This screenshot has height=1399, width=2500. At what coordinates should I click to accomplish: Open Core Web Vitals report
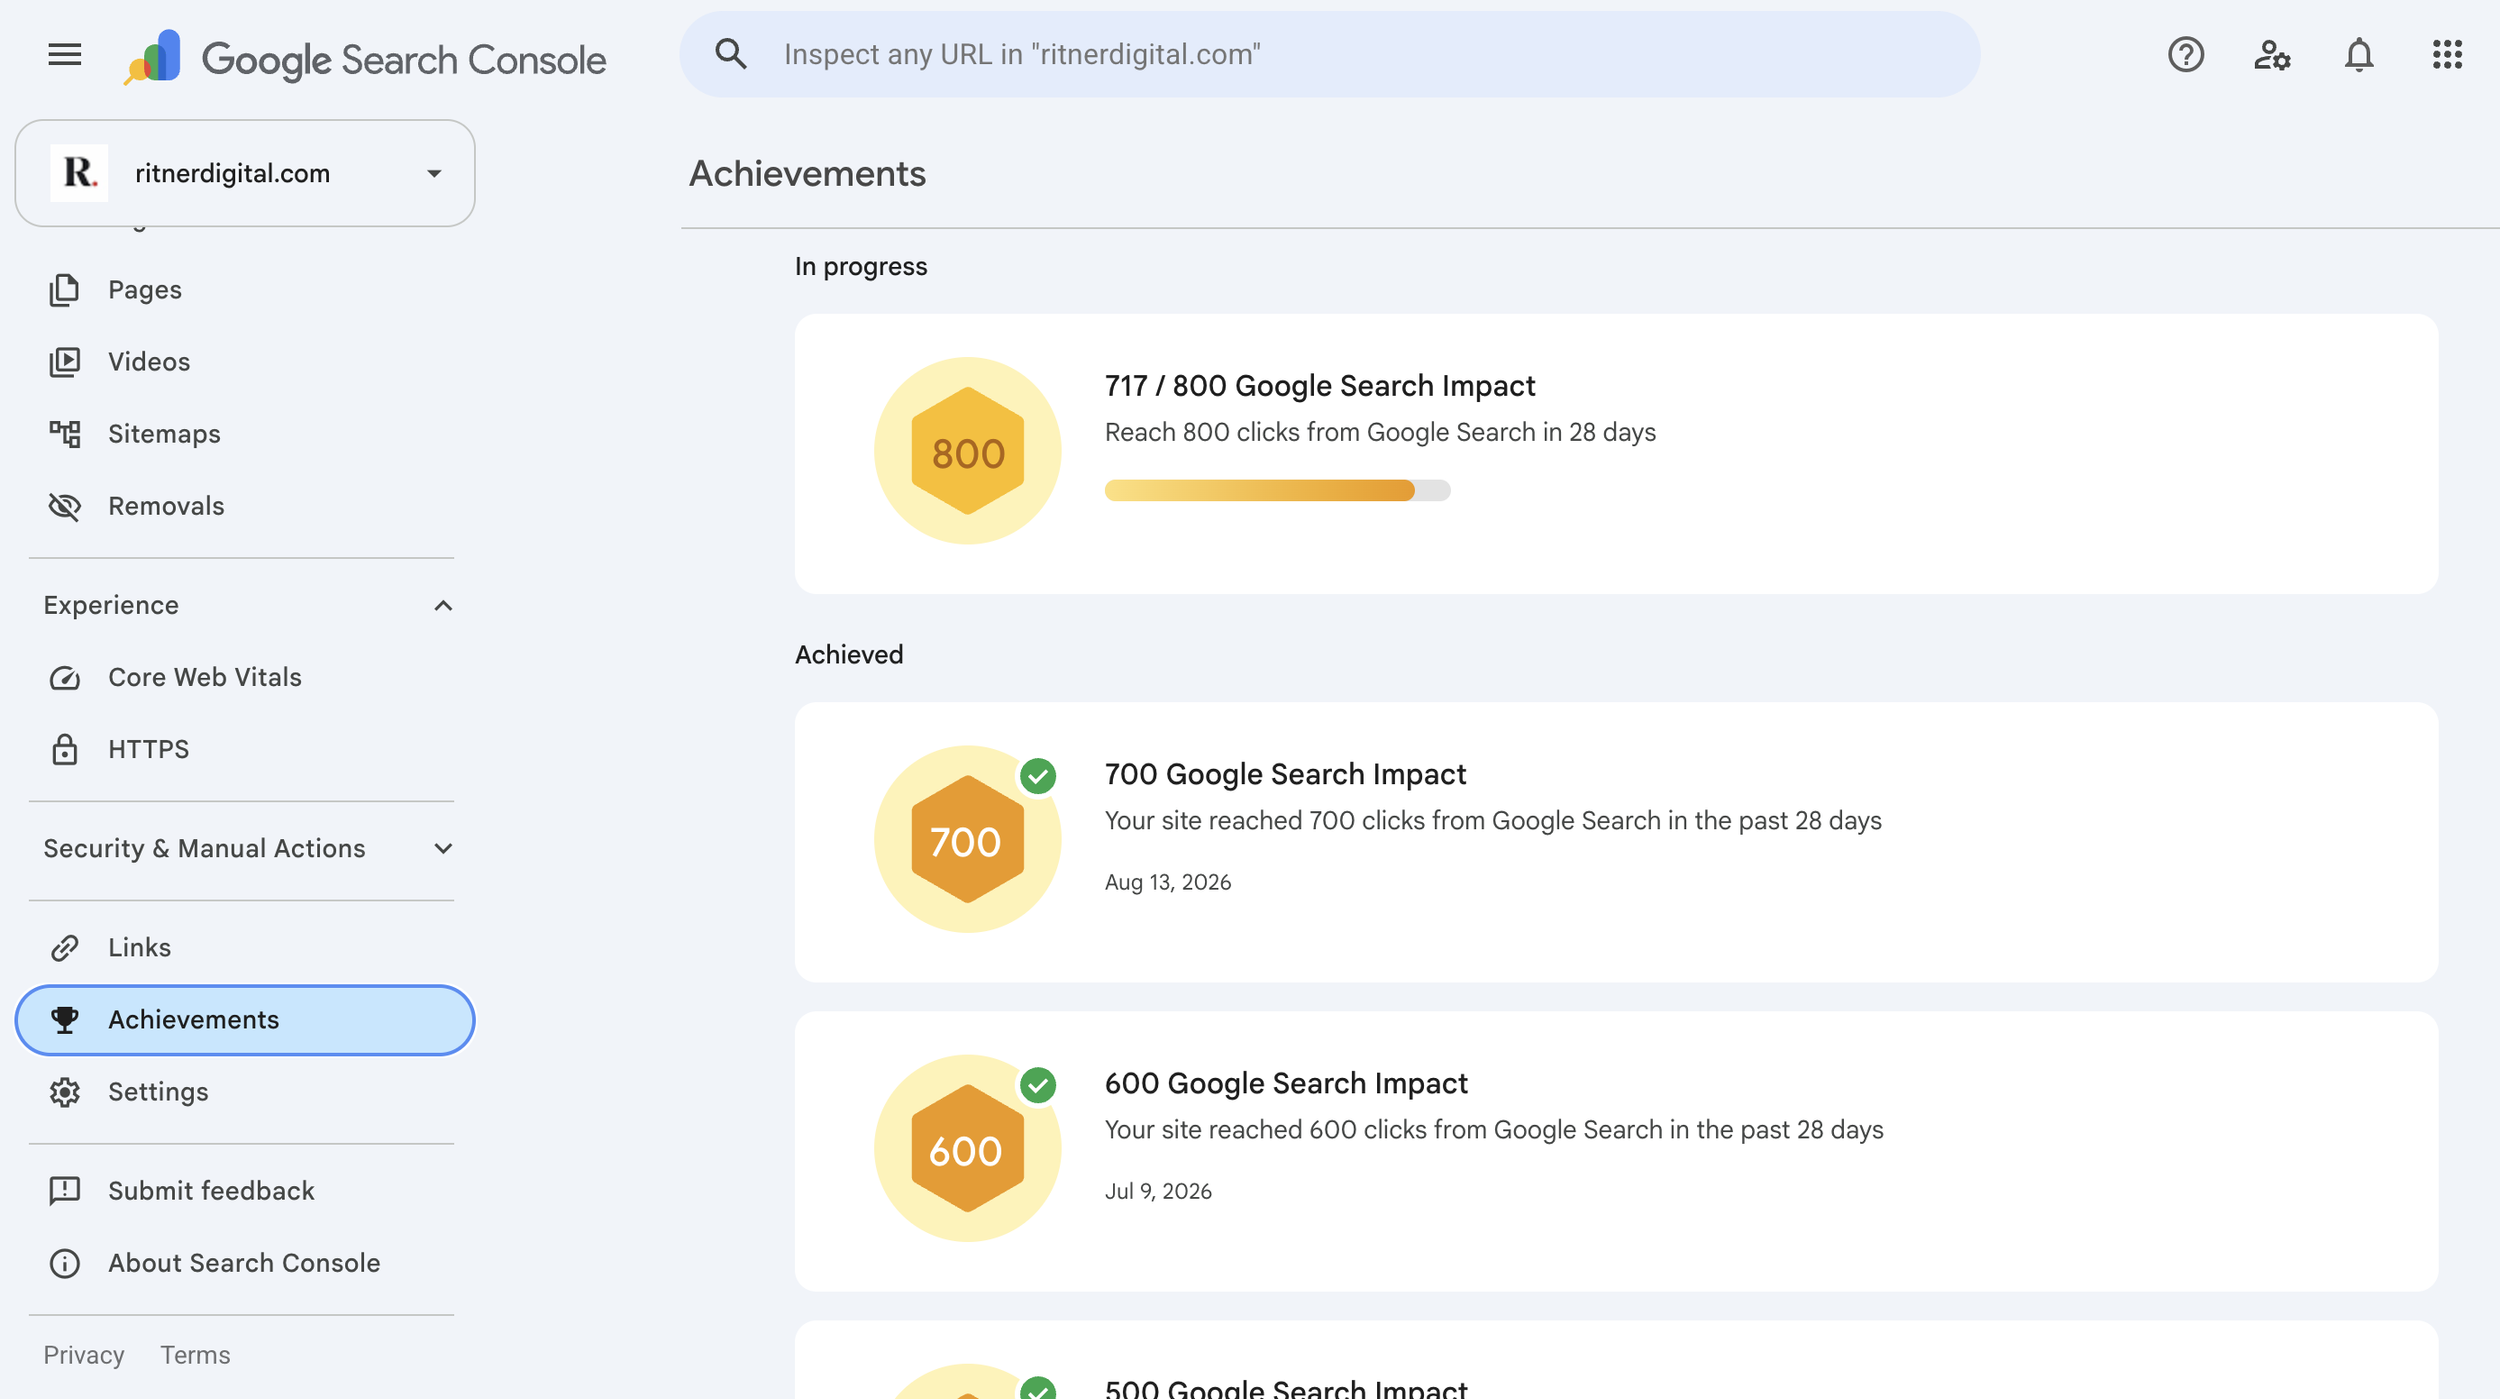[x=245, y=677]
